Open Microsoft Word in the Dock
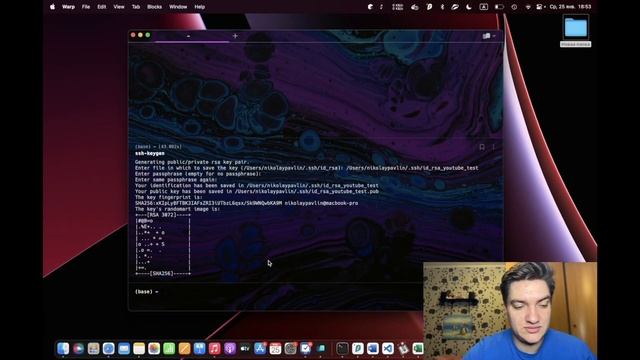 (x=373, y=348)
